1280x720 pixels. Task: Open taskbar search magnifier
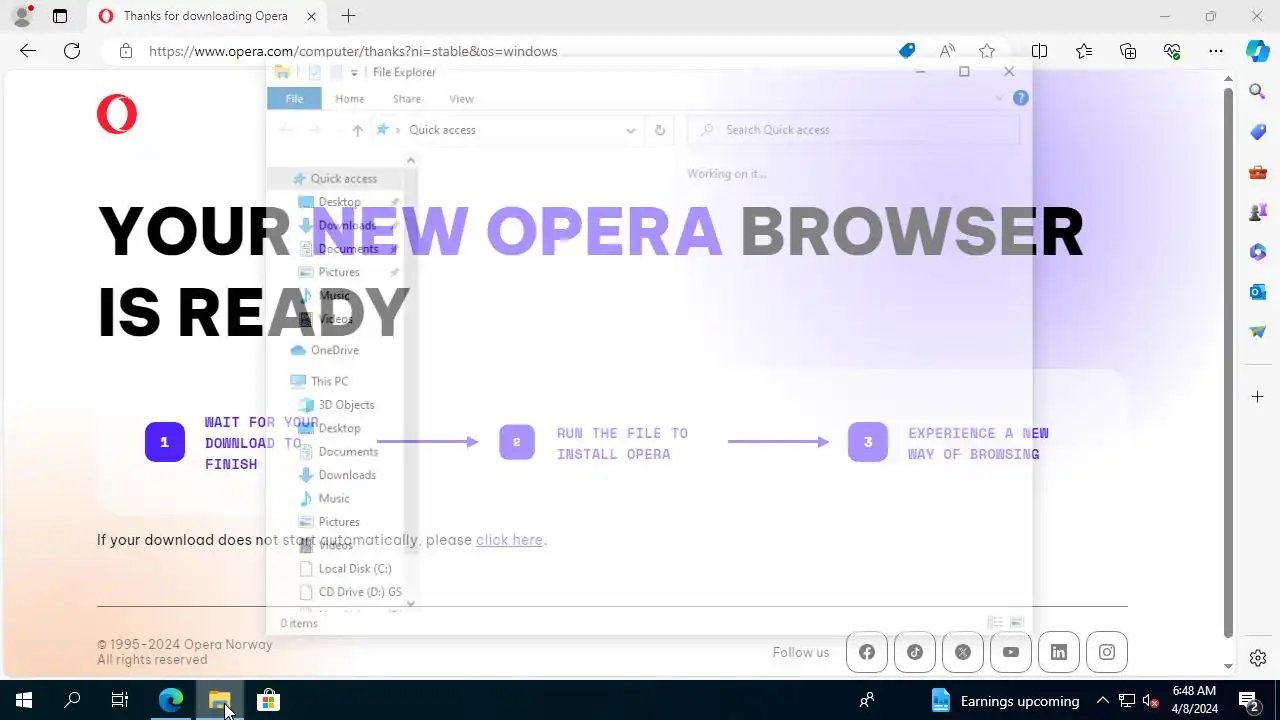(x=72, y=700)
